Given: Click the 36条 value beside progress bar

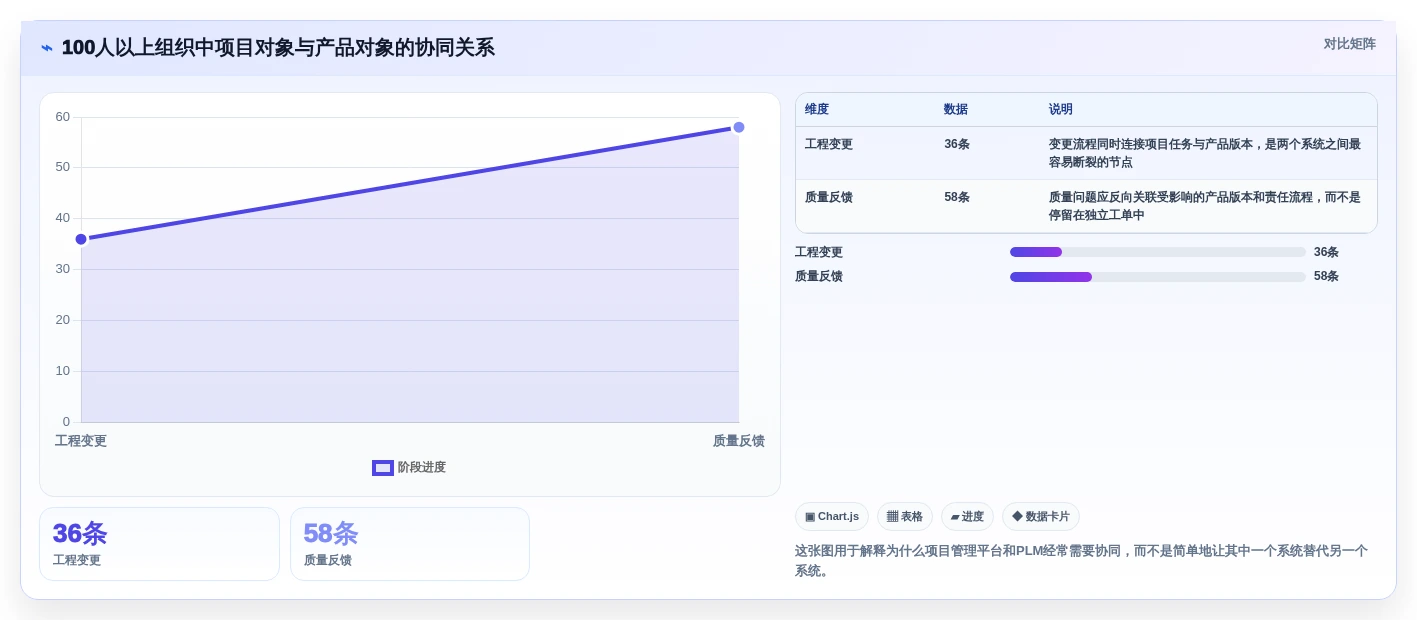Looking at the screenshot, I should coord(1326,252).
